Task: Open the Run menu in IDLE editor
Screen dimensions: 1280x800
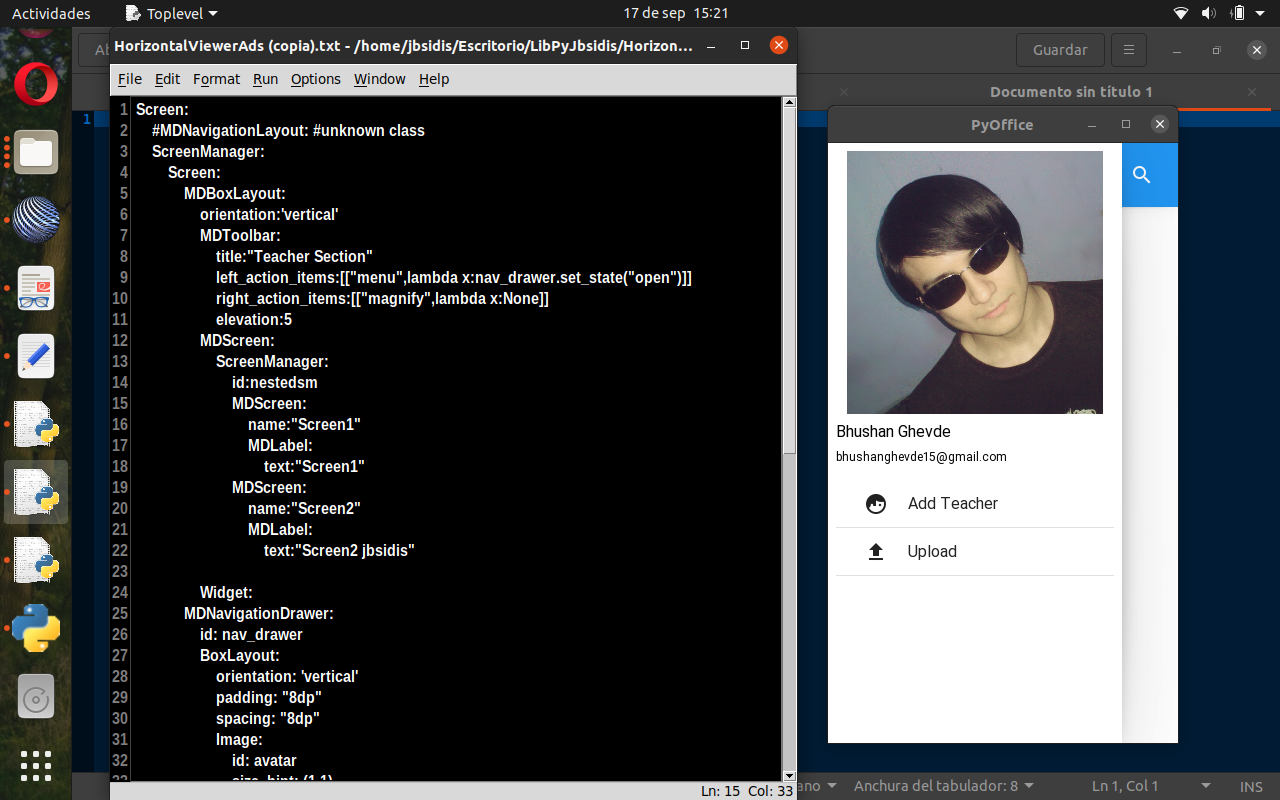Action: point(265,79)
